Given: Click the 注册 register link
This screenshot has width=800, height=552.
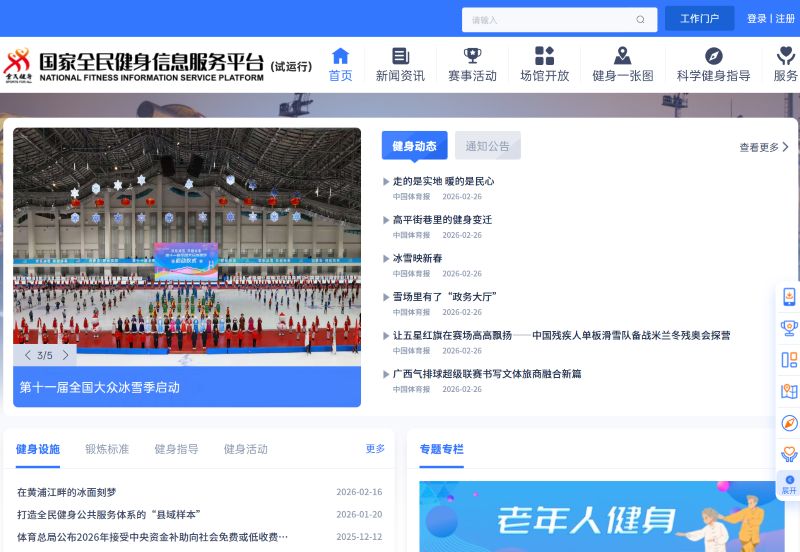Looking at the screenshot, I should [785, 19].
